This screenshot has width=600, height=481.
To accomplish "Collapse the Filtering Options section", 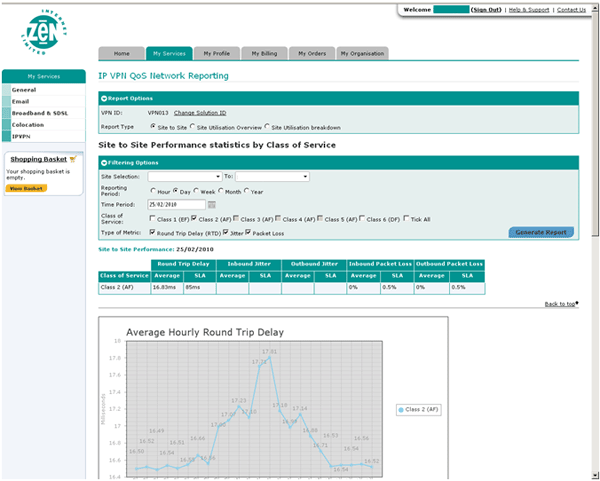I will coord(104,163).
